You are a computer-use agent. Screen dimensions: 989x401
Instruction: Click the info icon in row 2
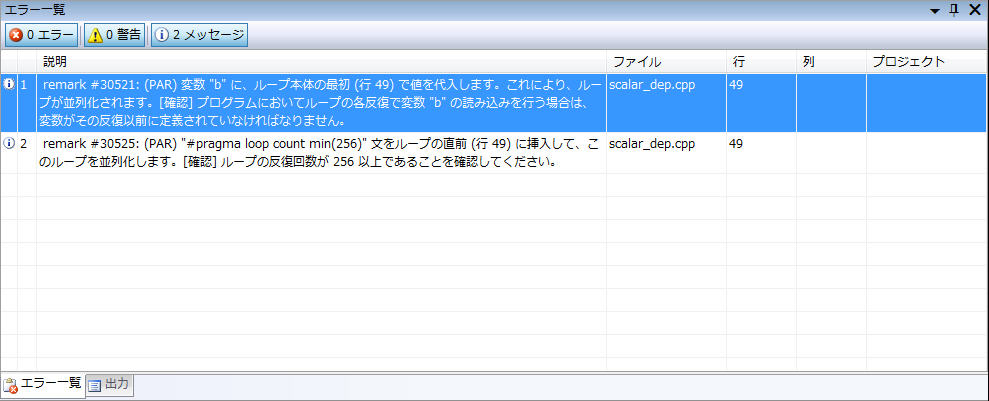pos(9,144)
